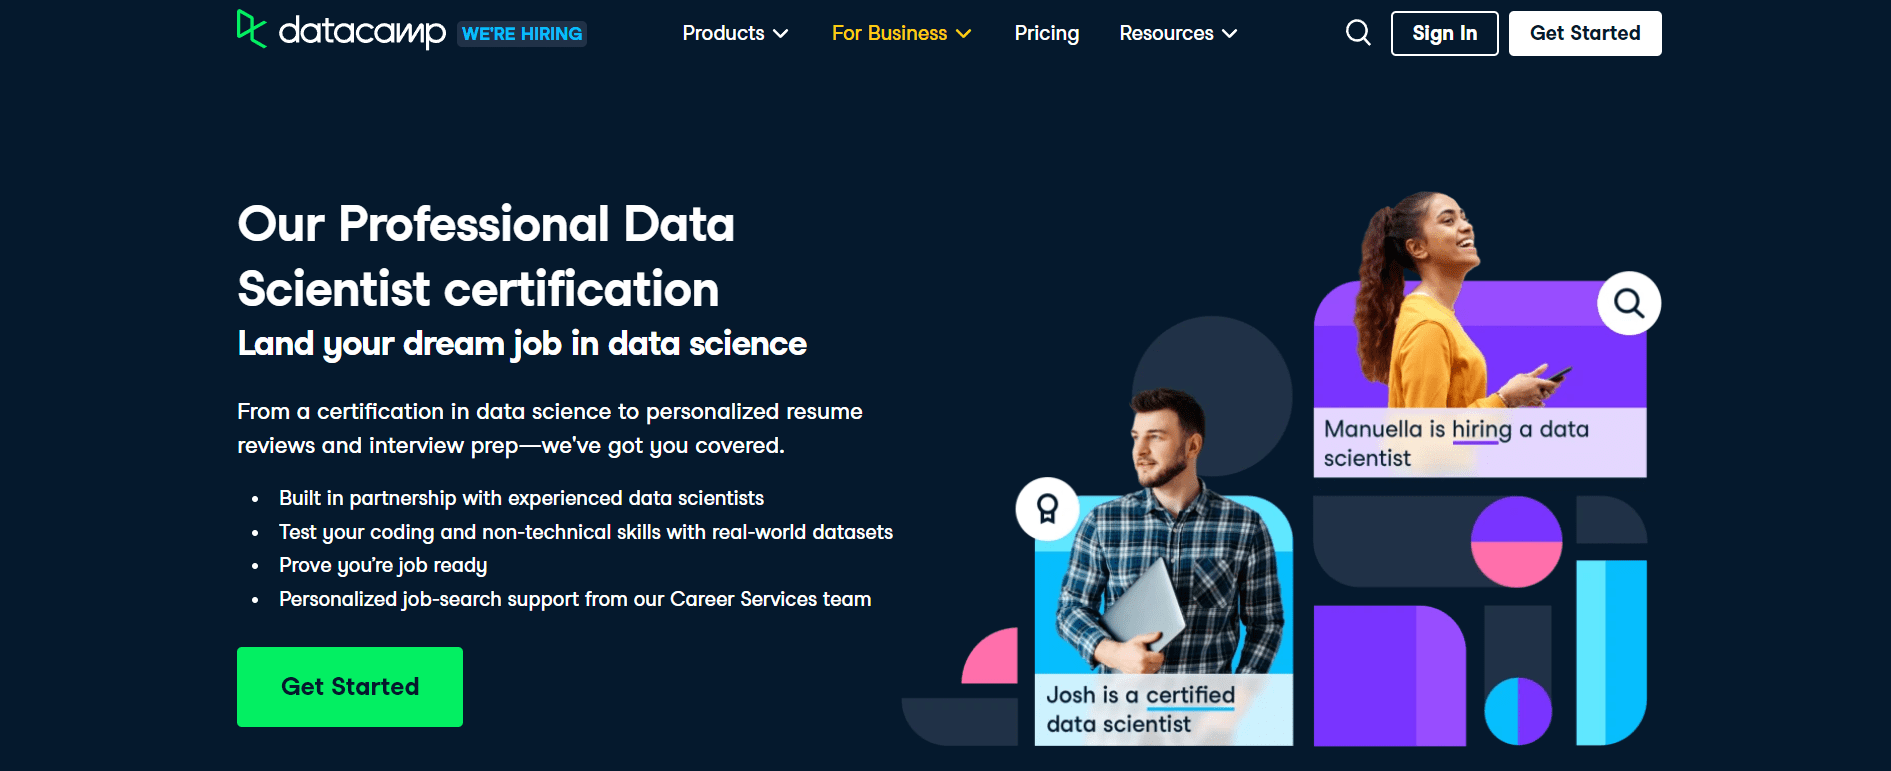Open the For Business dropdown
This screenshot has width=1891, height=771.
coord(901,33)
